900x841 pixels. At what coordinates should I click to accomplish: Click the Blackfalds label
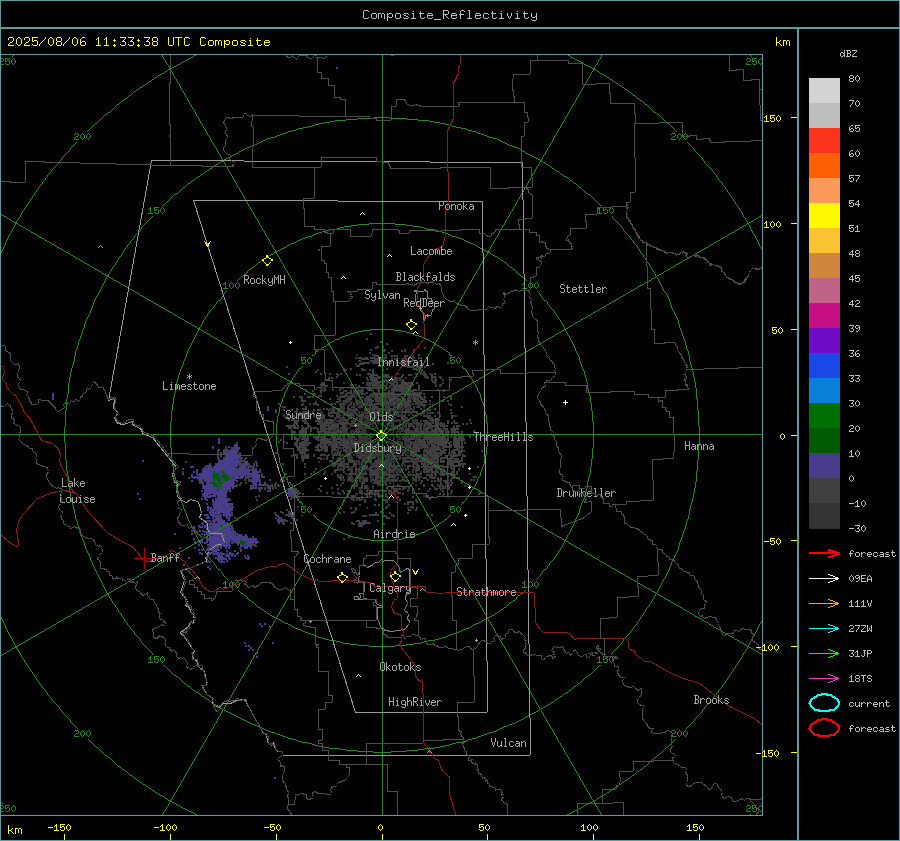pyautogui.click(x=425, y=277)
